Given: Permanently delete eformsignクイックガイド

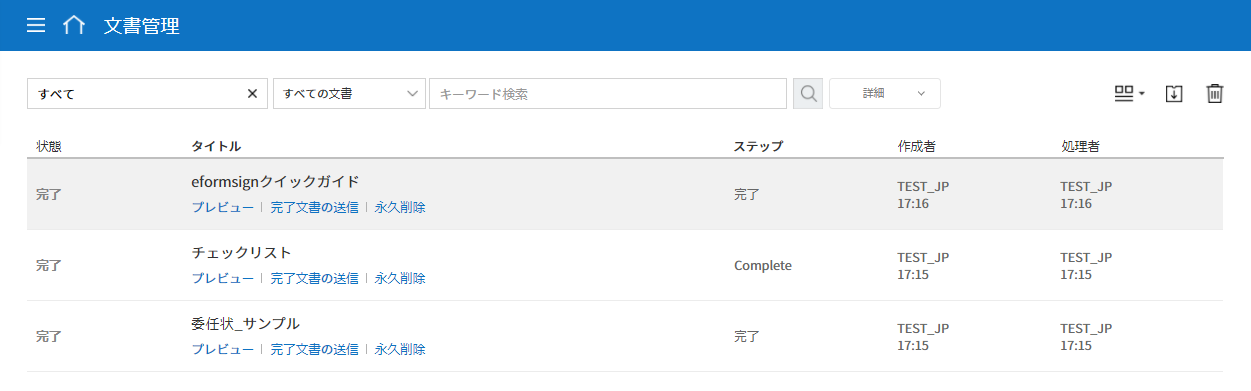Looking at the screenshot, I should pos(400,208).
